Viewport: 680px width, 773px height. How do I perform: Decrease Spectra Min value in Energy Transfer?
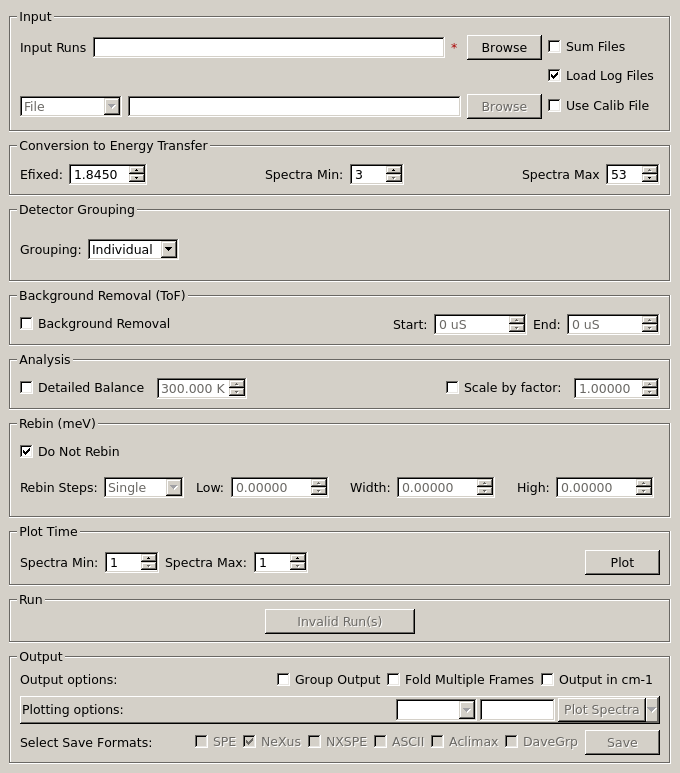pos(394,179)
